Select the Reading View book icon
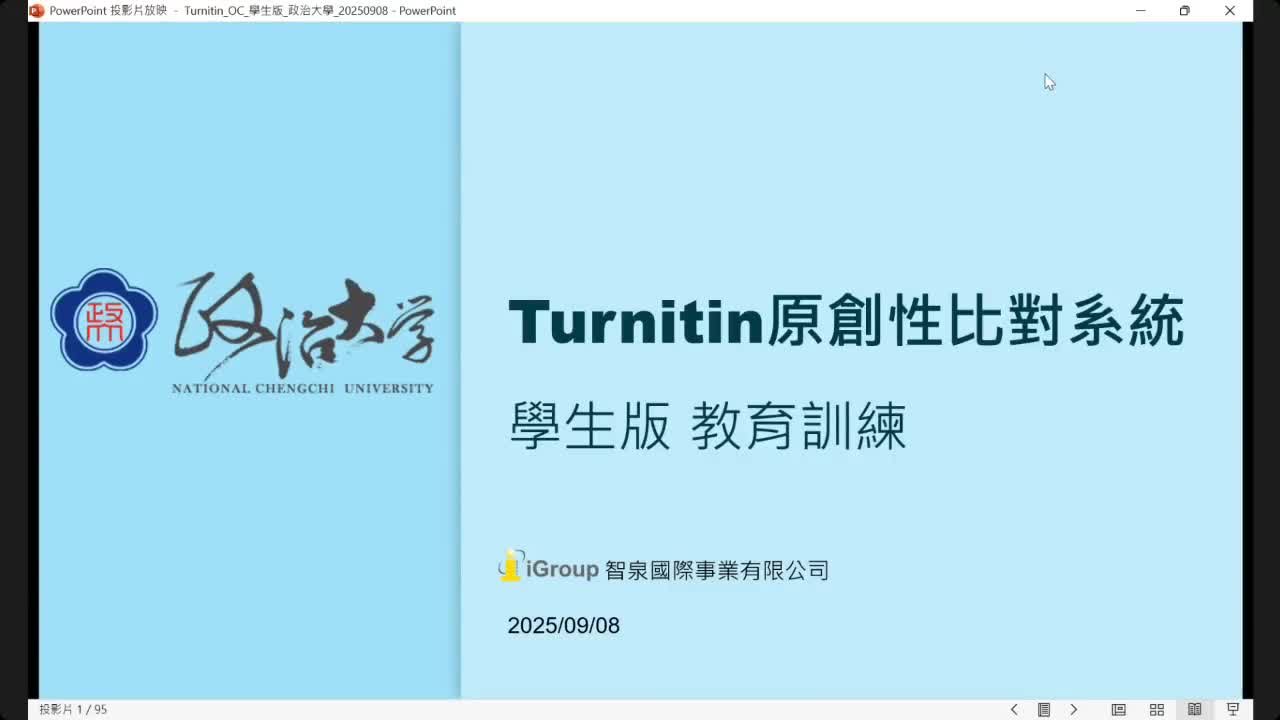Image resolution: width=1280 pixels, height=720 pixels. pos(1195,710)
